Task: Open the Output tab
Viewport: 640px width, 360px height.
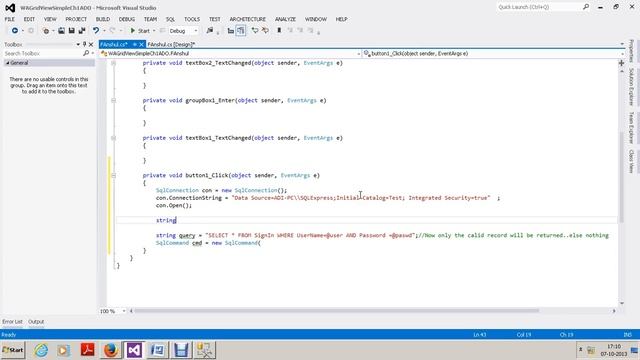Action: pyautogui.click(x=36, y=322)
